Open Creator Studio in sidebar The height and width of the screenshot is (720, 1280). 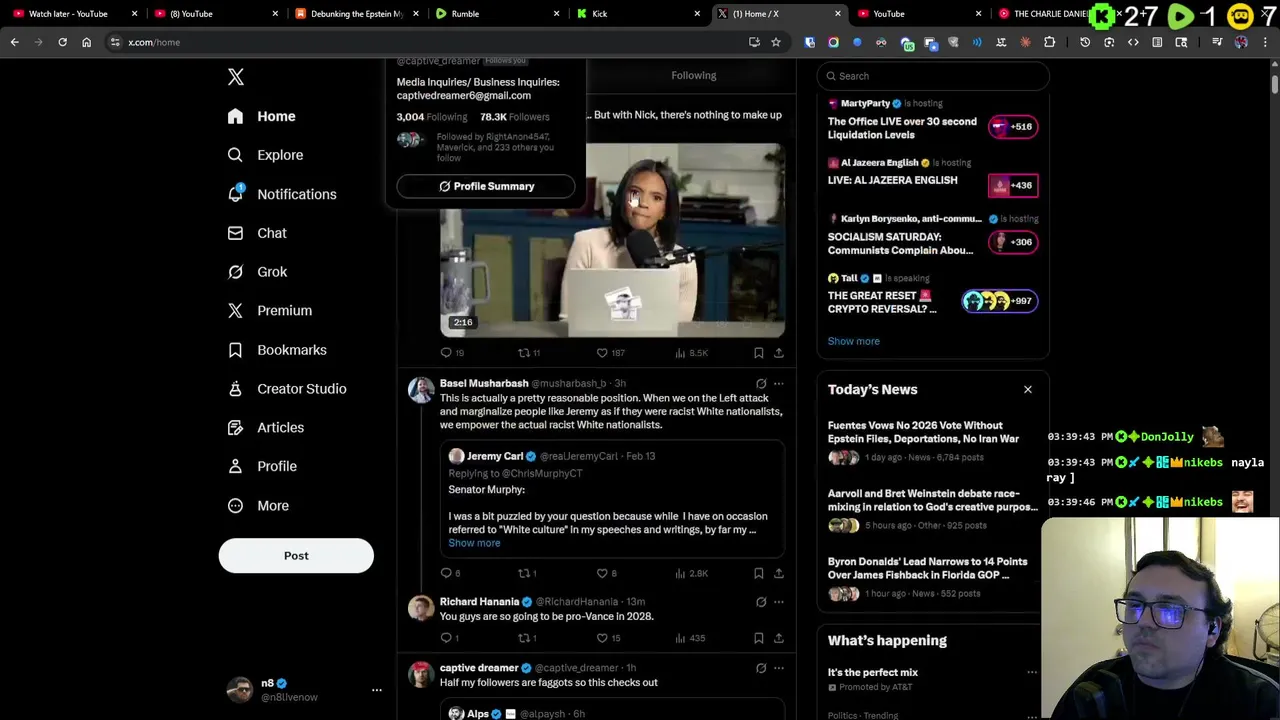286,389
